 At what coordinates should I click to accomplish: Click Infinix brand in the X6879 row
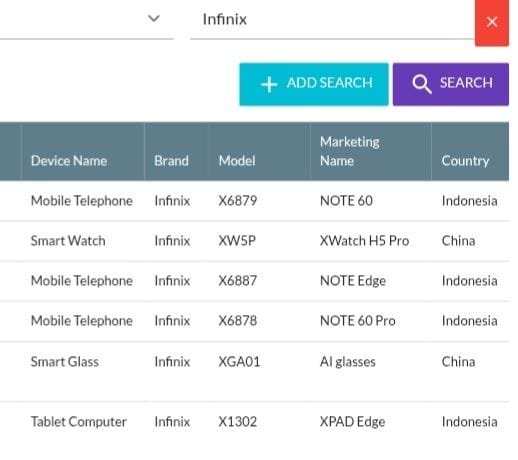(x=172, y=201)
